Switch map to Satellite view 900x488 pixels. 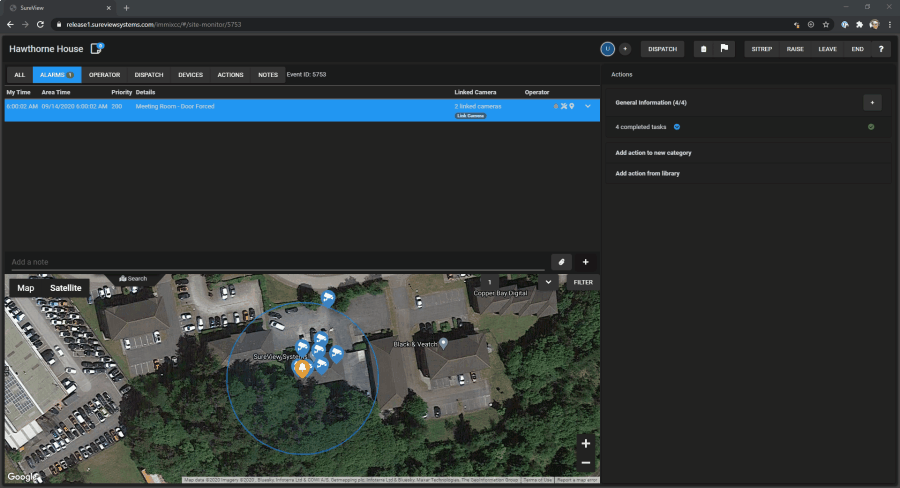65,288
